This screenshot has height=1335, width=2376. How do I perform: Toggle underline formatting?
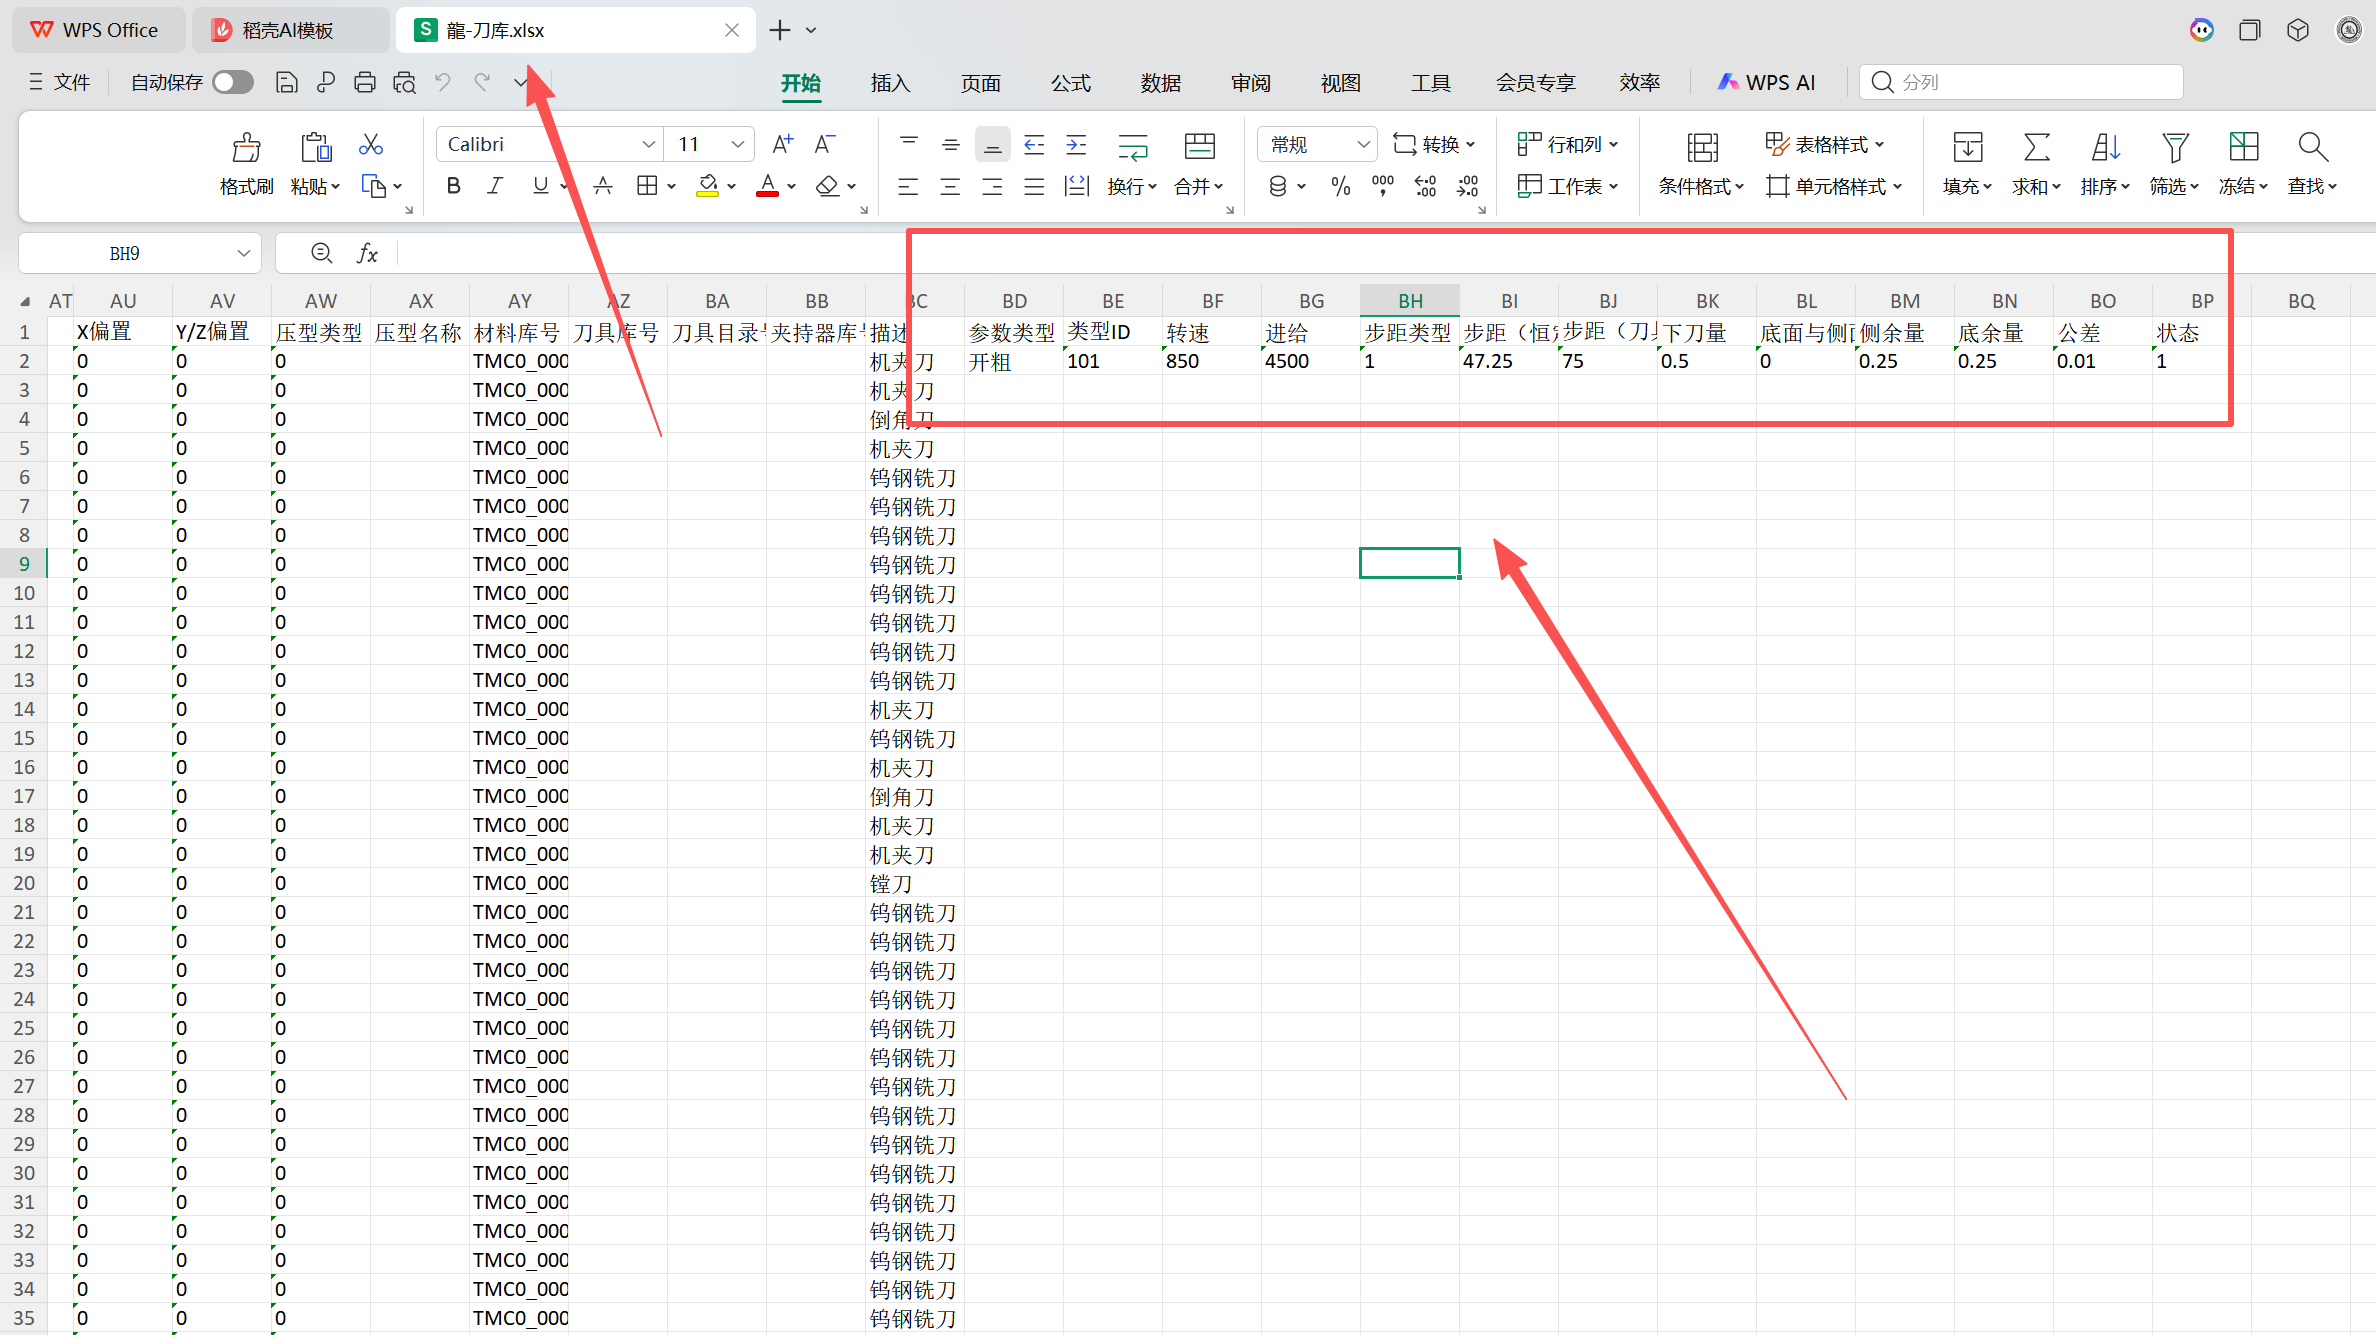(x=541, y=186)
